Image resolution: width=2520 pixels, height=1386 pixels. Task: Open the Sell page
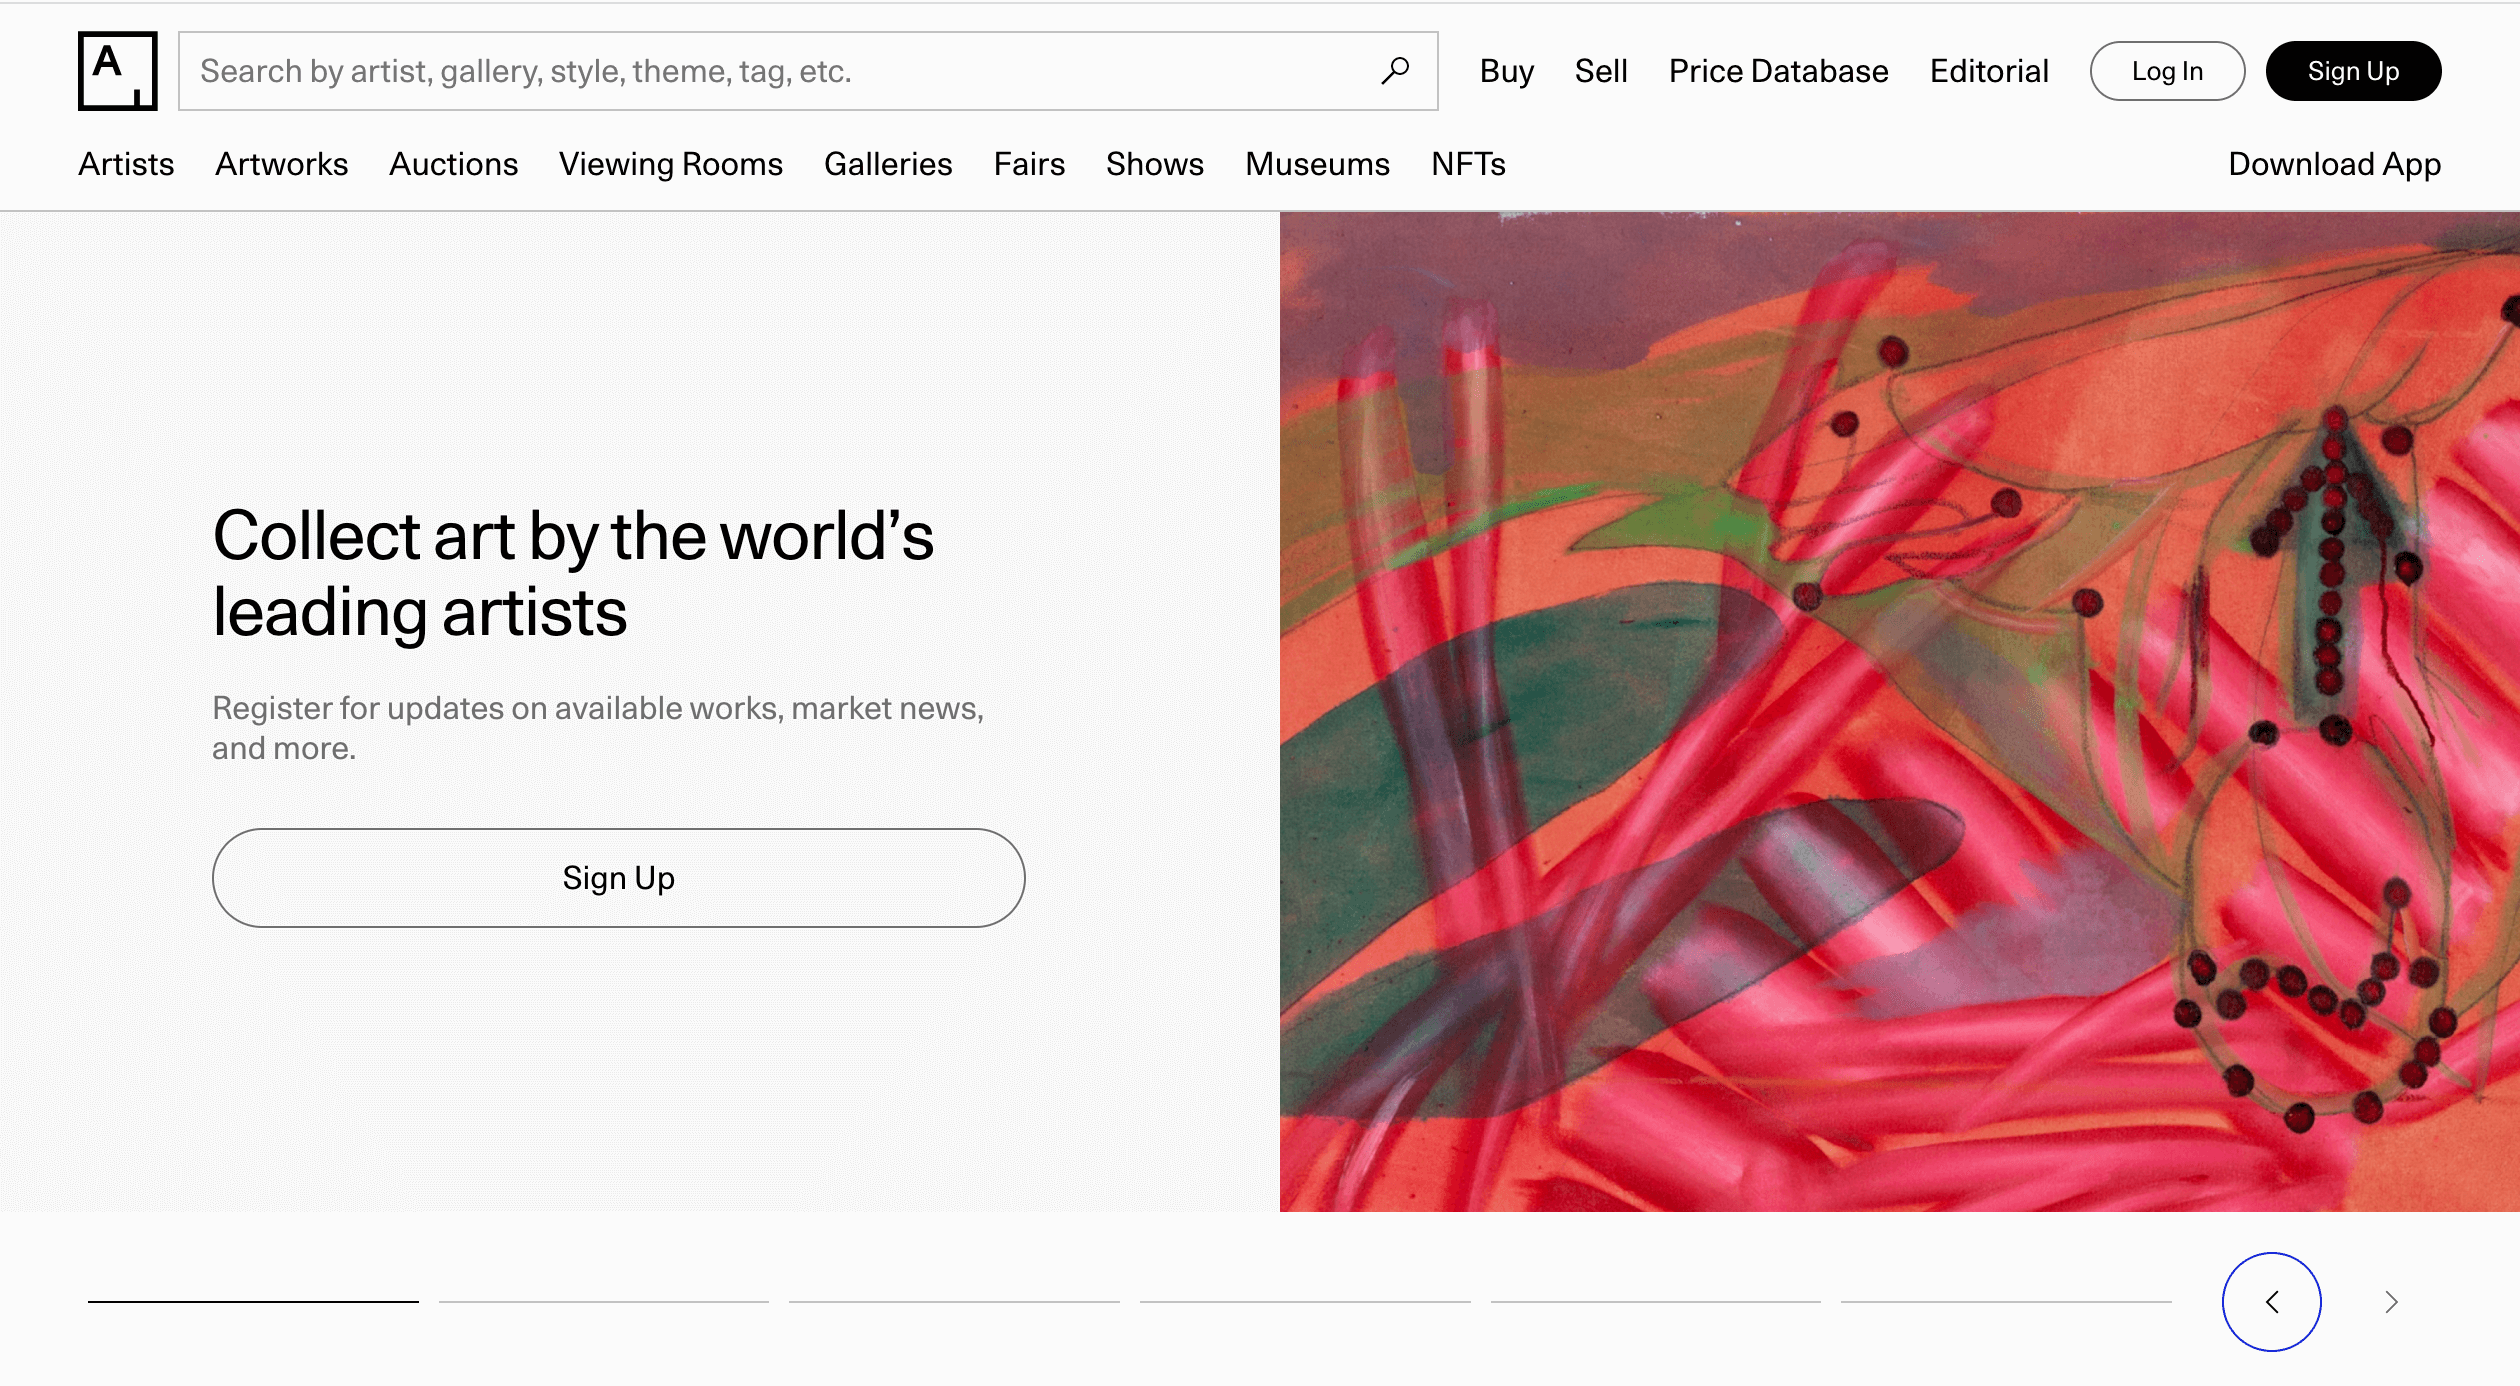pyautogui.click(x=1600, y=71)
